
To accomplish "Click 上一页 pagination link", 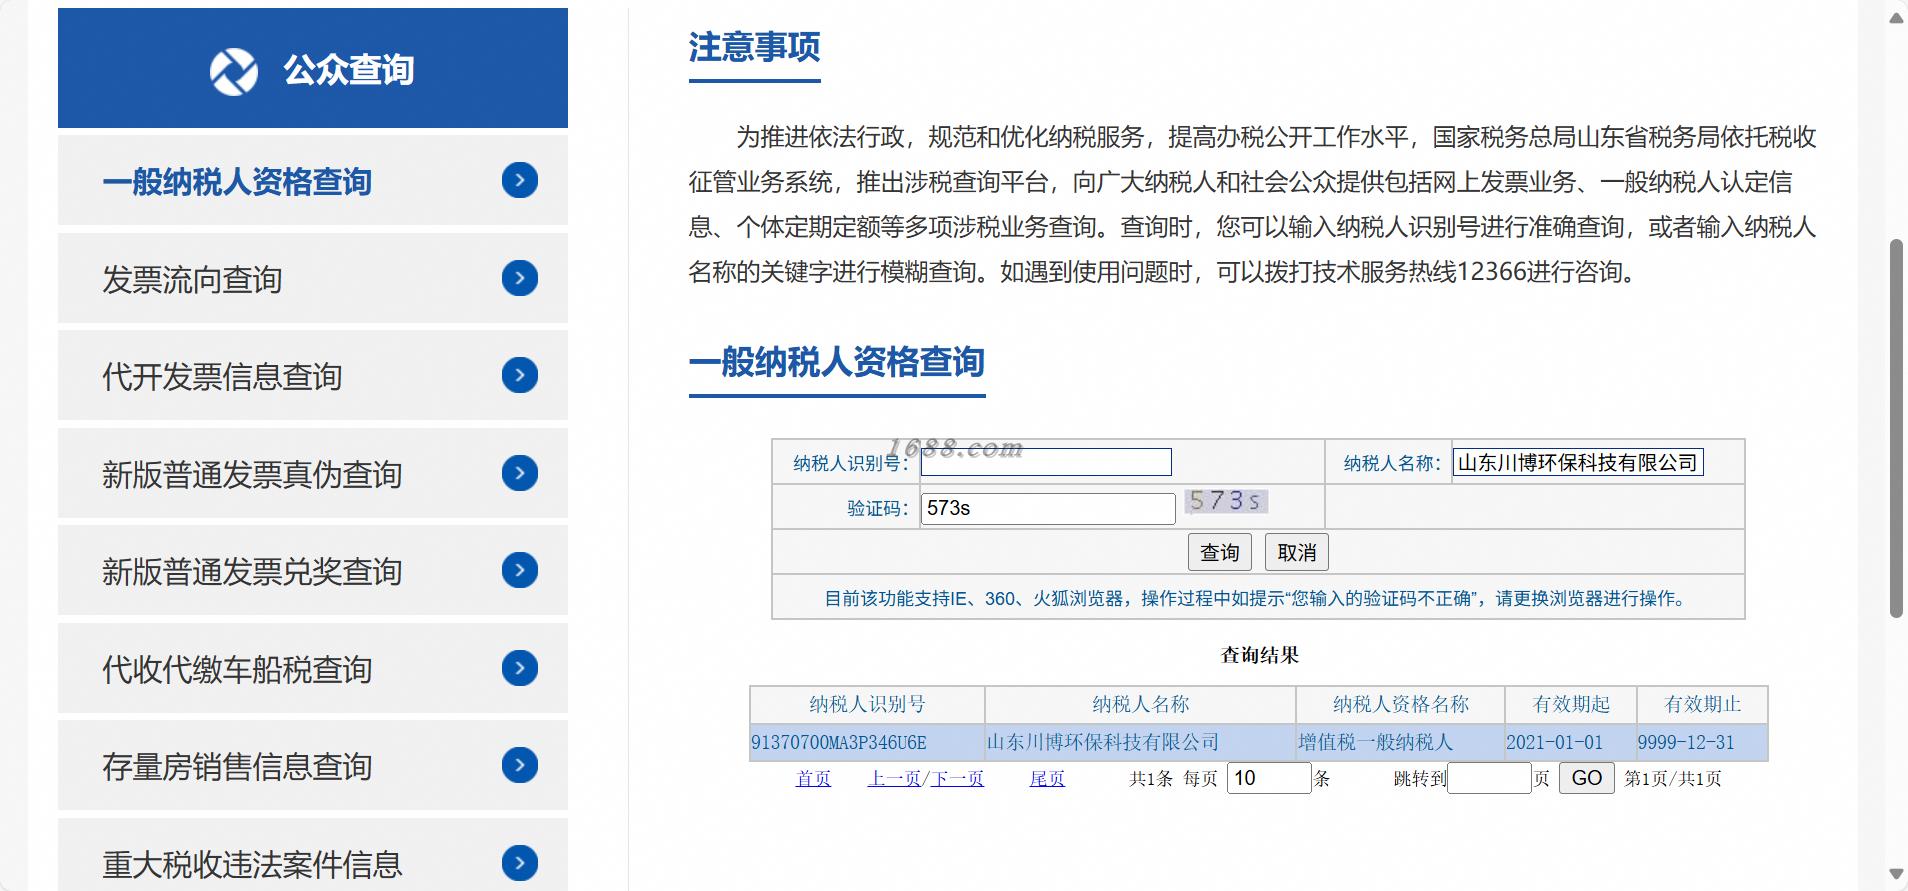I will [894, 779].
